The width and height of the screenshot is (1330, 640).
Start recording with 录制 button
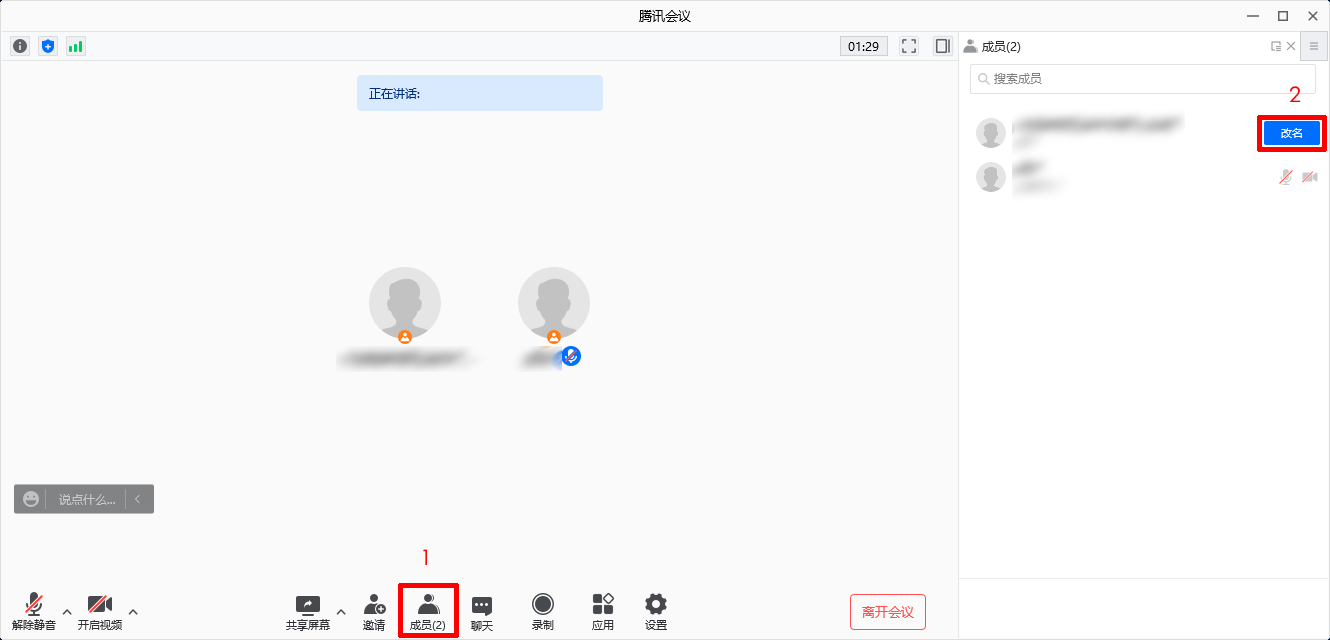543,612
